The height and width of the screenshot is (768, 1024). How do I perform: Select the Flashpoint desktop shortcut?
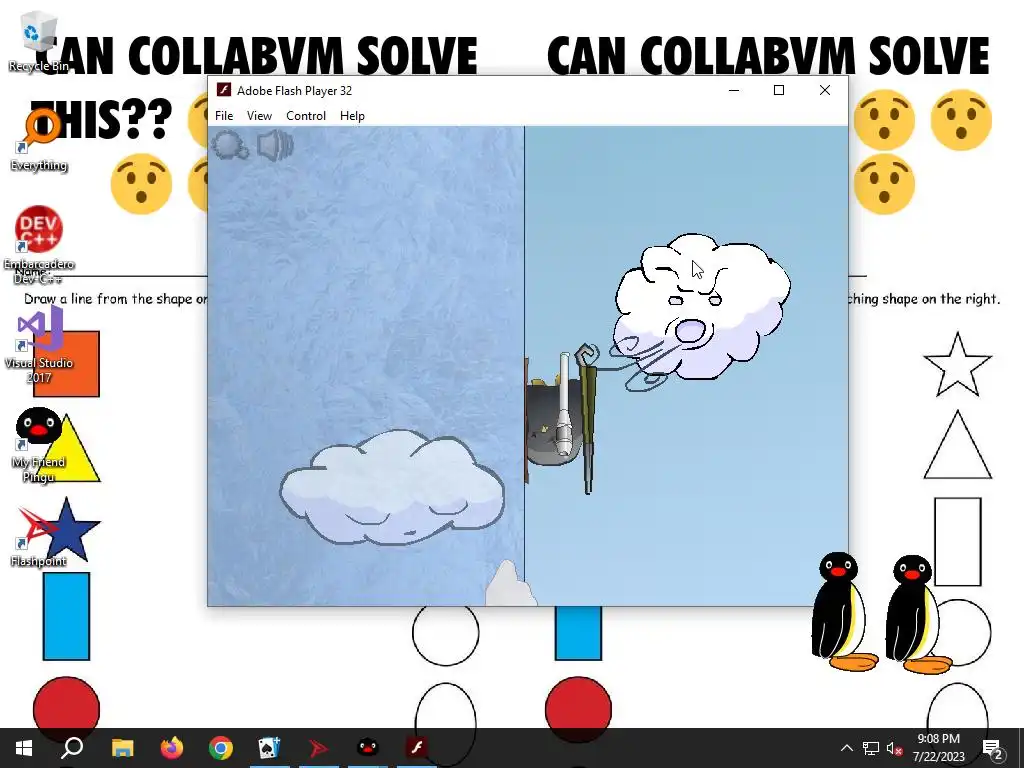click(39, 537)
